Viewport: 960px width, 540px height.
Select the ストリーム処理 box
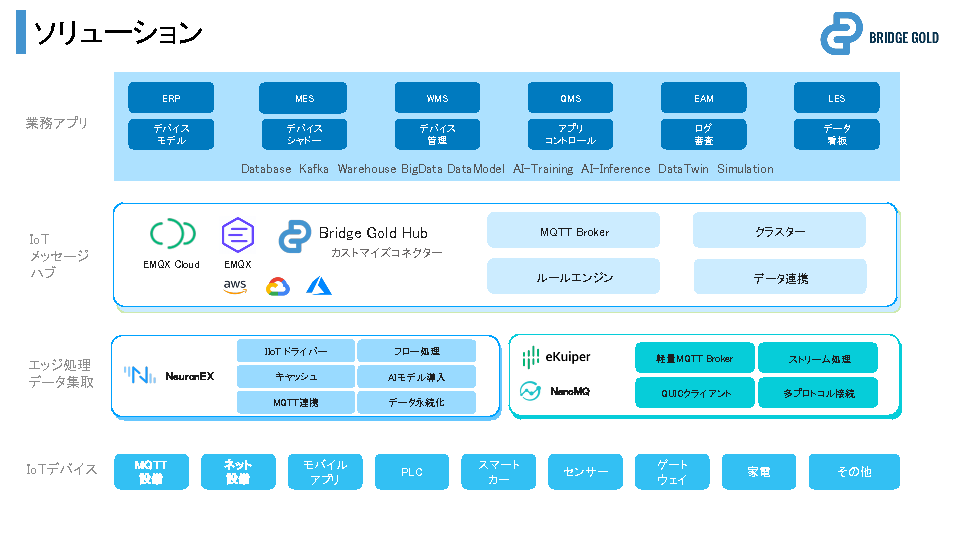[818, 358]
